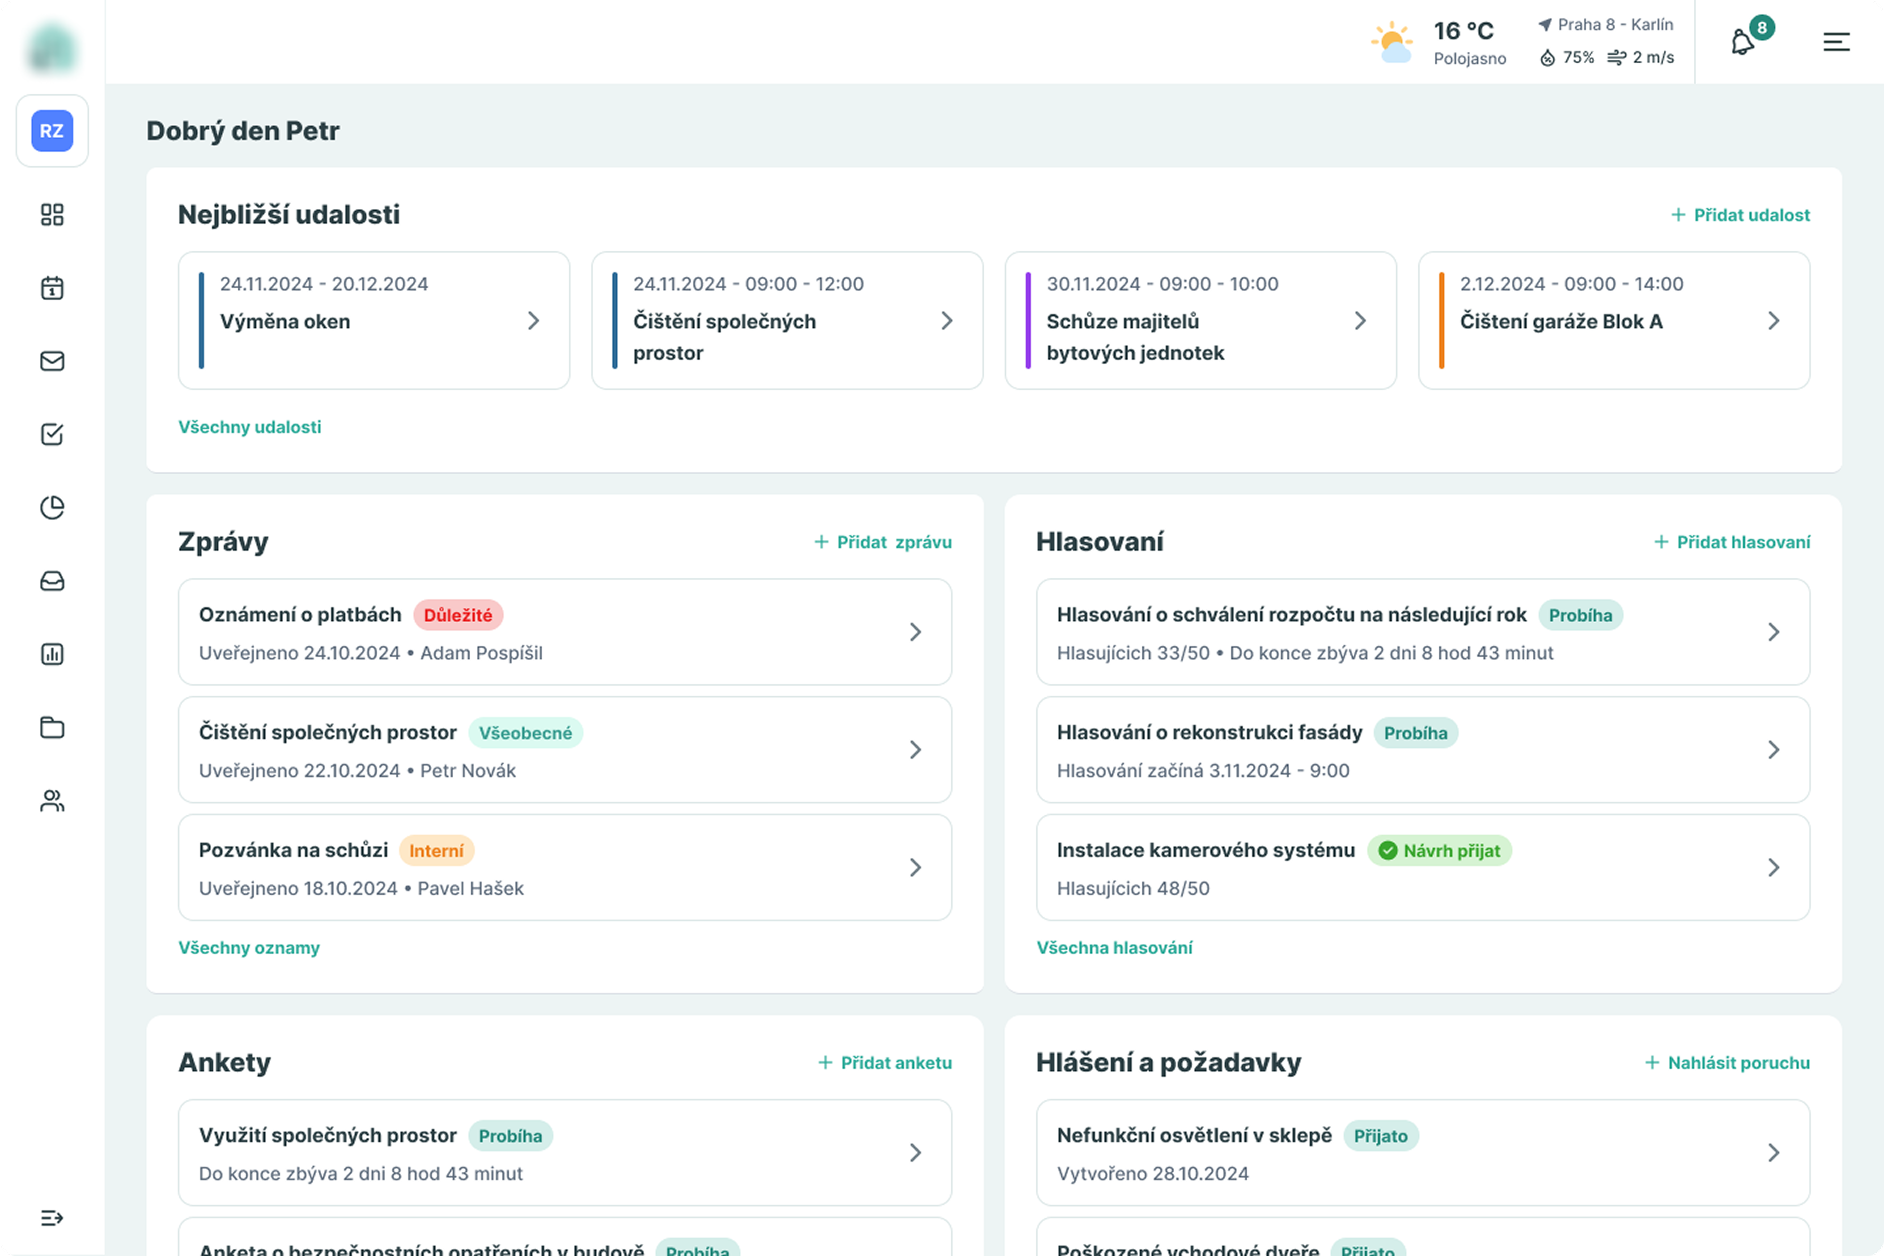The width and height of the screenshot is (1884, 1256).
Task: Click the partly cloudy weather icon
Action: click(1391, 42)
